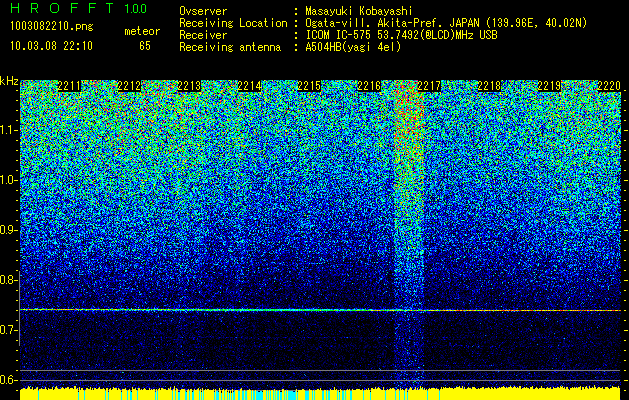The image size is (629, 400).
Task: Click the 2217 time marker
Action: click(x=429, y=86)
